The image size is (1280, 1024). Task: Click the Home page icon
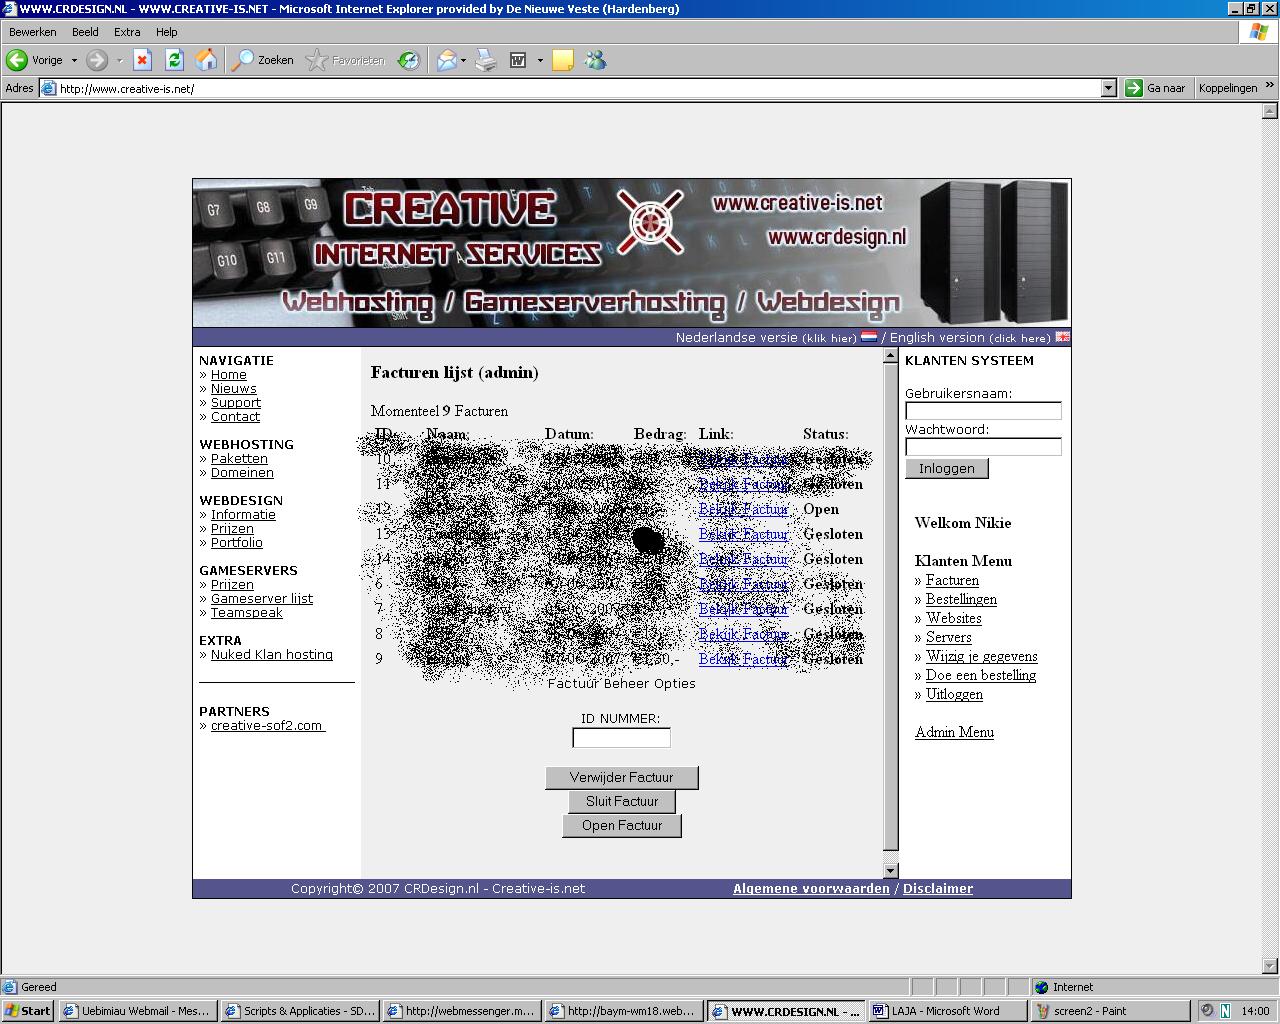tap(206, 60)
